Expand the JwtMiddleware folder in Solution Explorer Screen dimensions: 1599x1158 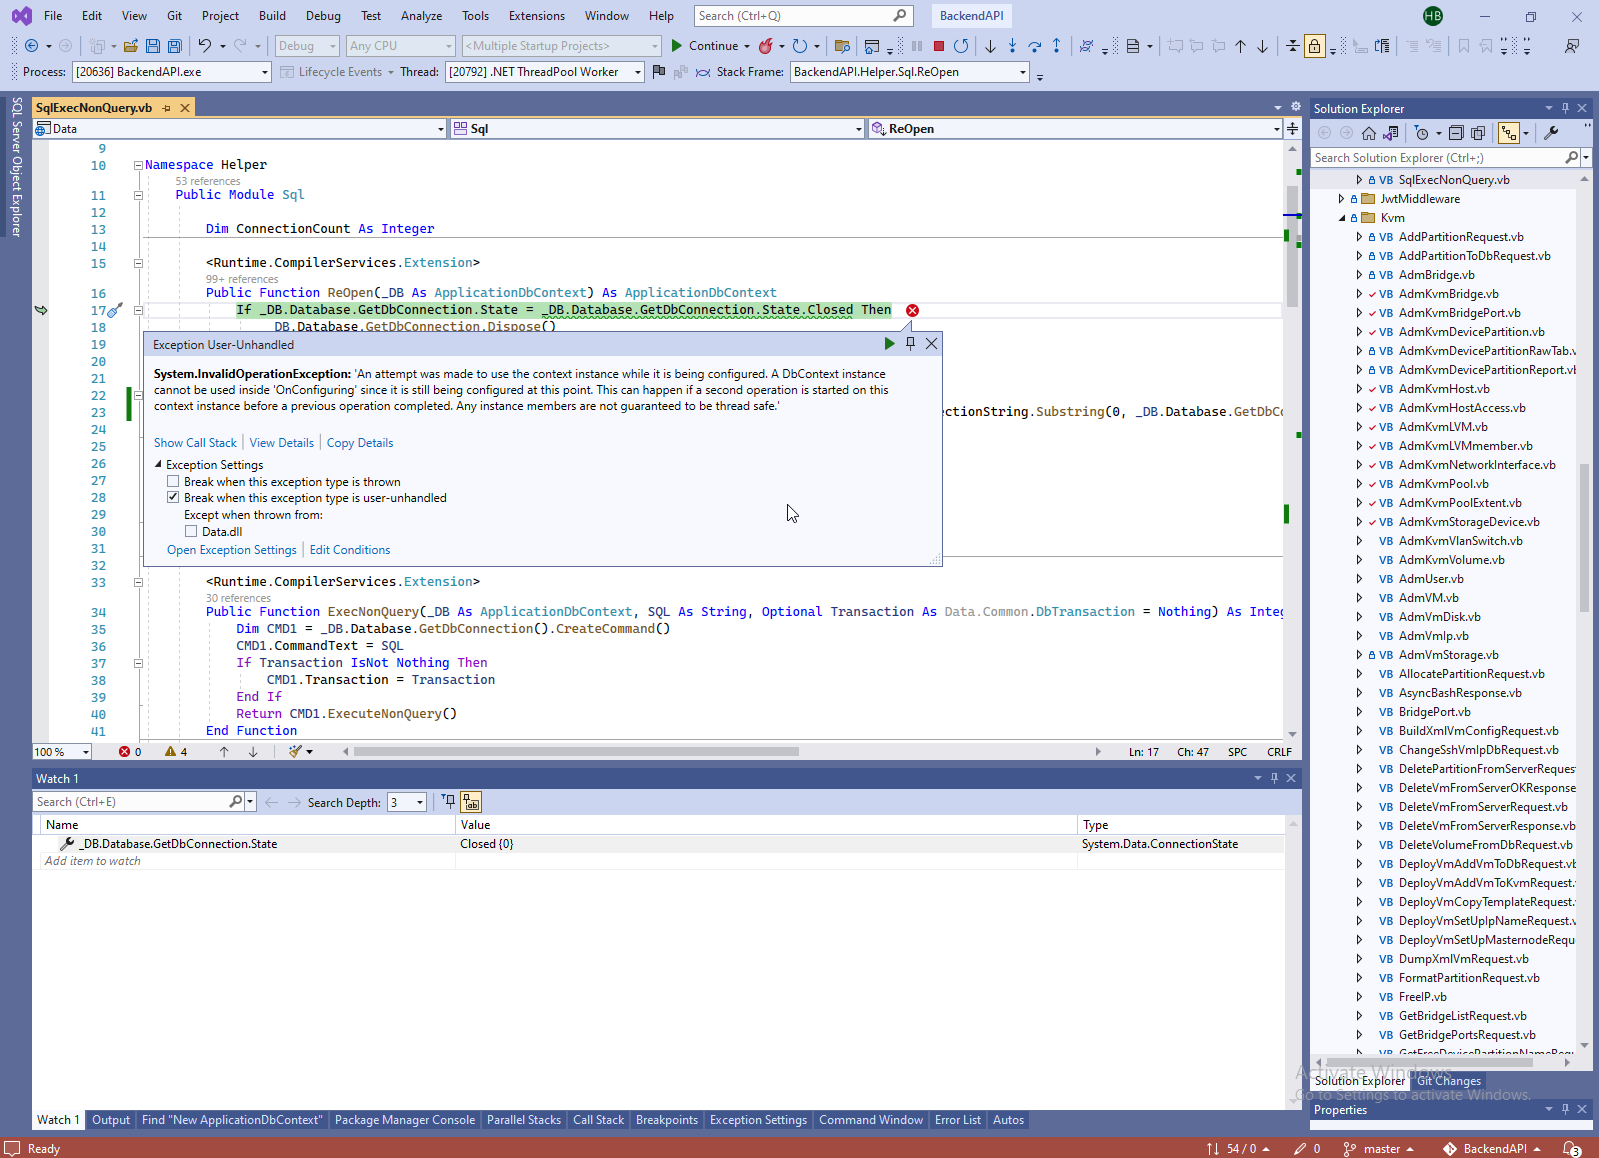tap(1342, 199)
